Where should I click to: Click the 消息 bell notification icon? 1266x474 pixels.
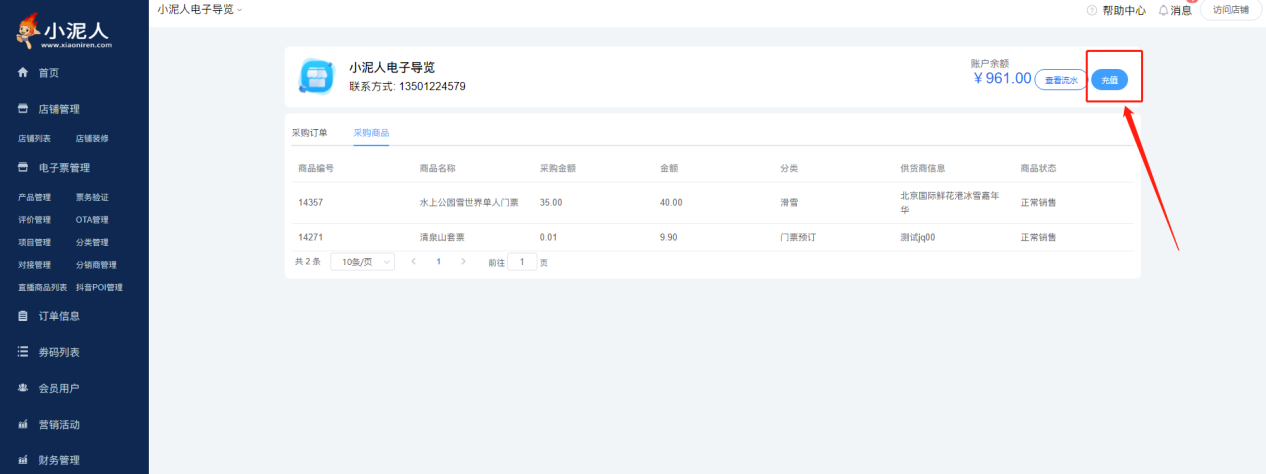[1163, 10]
